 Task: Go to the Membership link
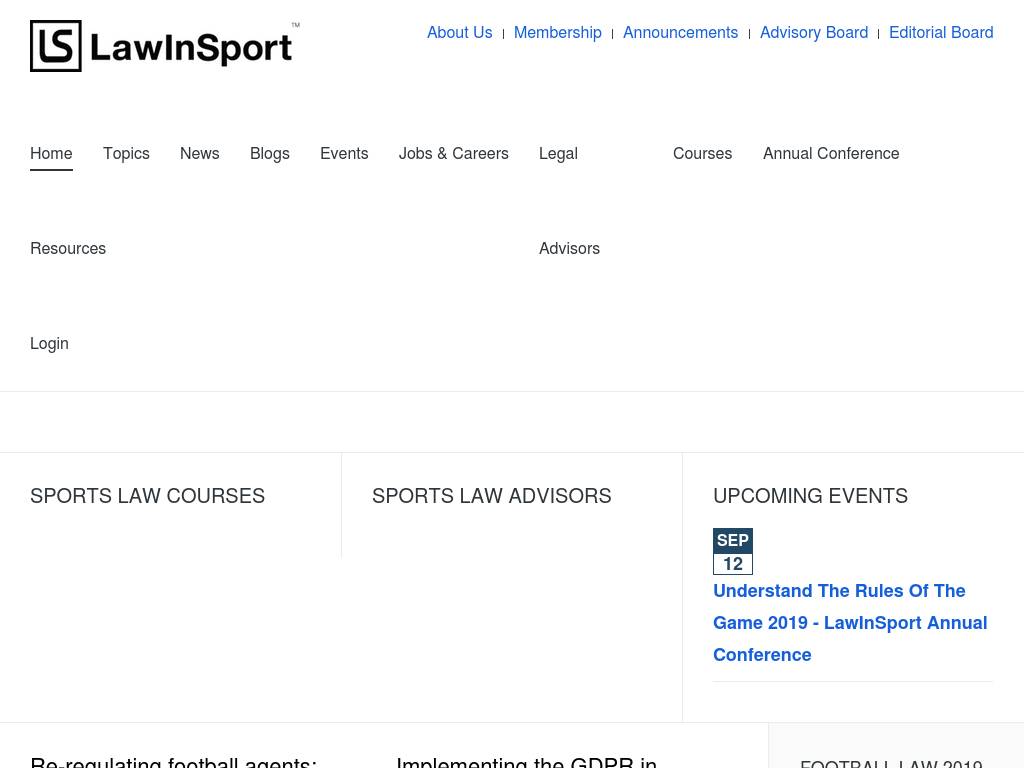(557, 33)
